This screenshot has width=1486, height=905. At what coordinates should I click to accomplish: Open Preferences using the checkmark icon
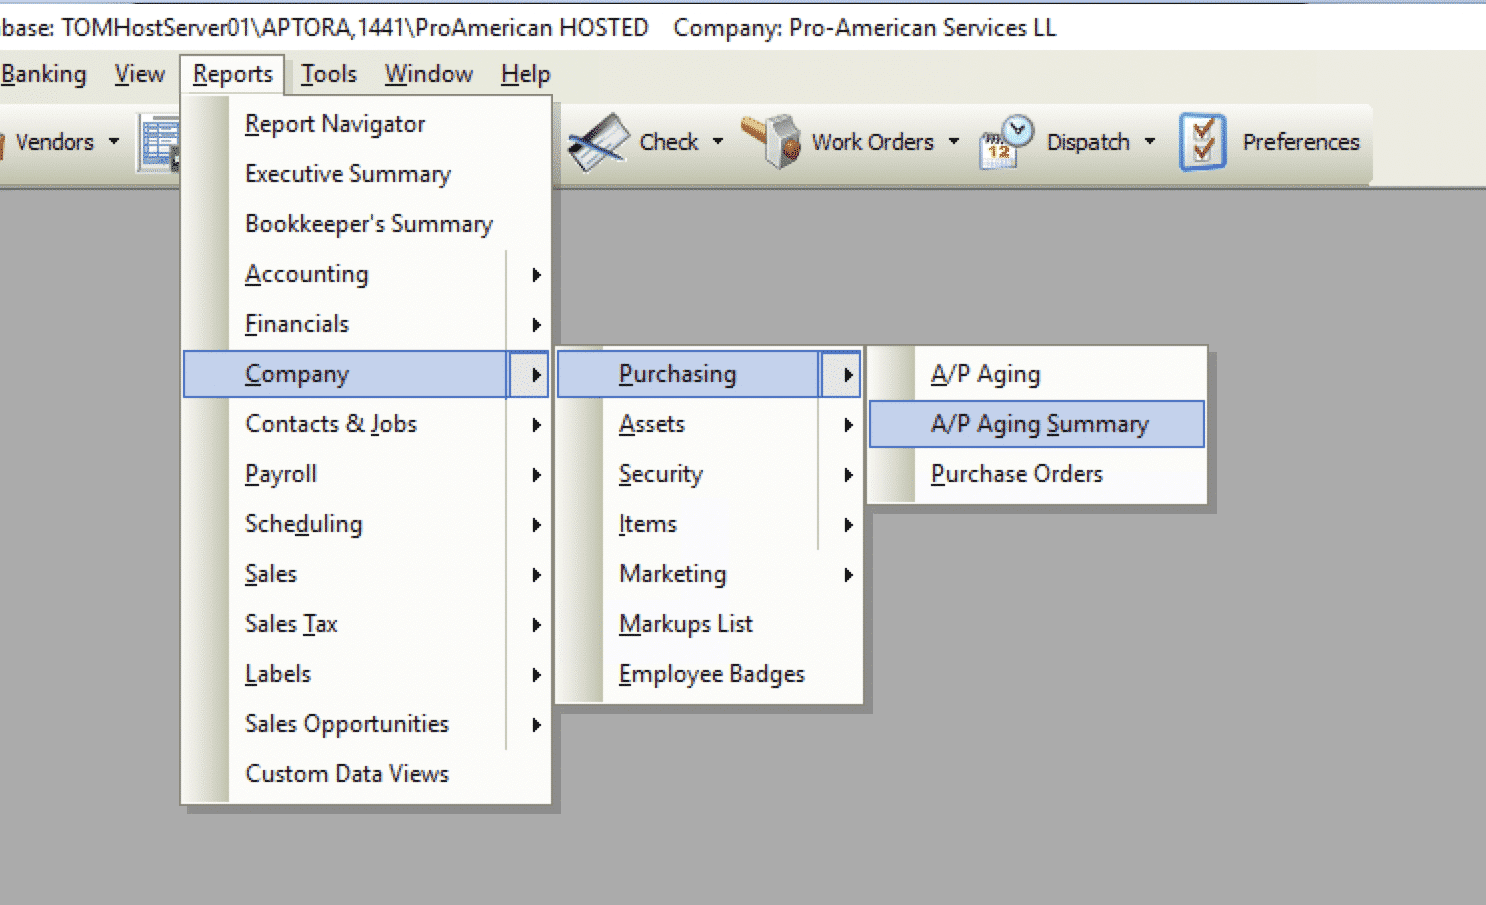click(x=1203, y=141)
